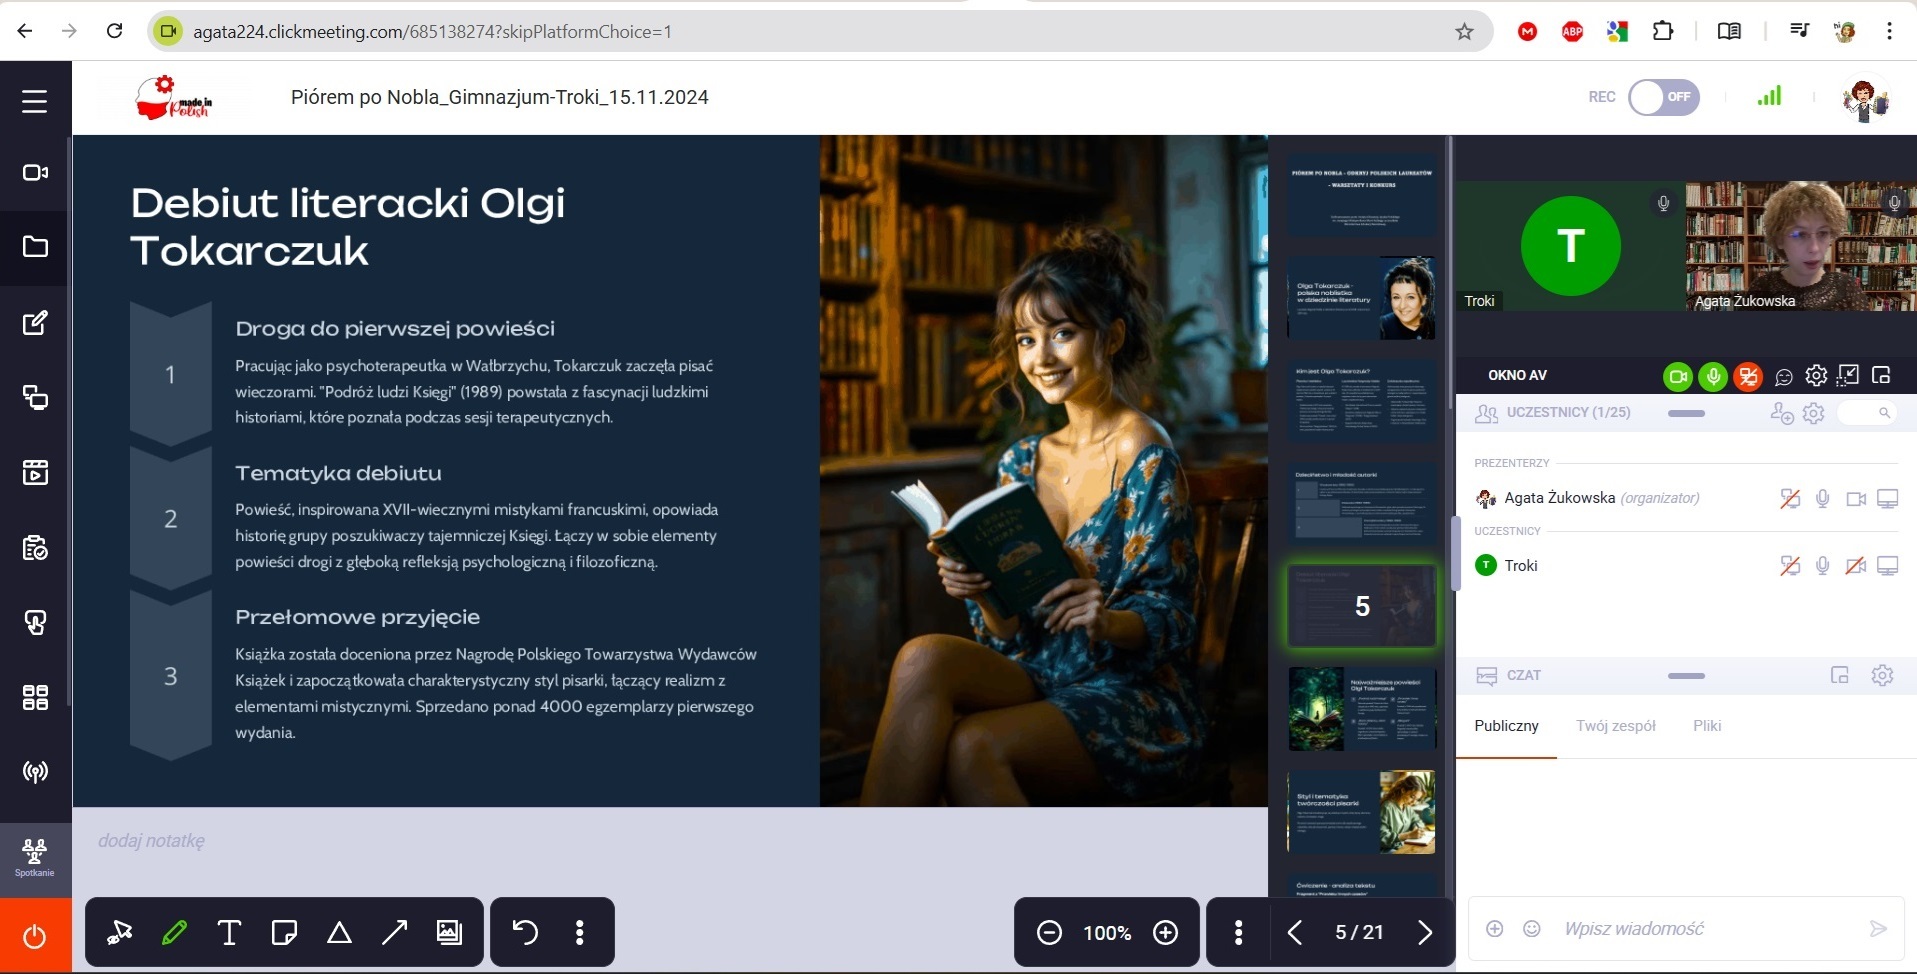The image size is (1917, 974).
Task: Toggle the REC recording switch
Action: pos(1664,97)
